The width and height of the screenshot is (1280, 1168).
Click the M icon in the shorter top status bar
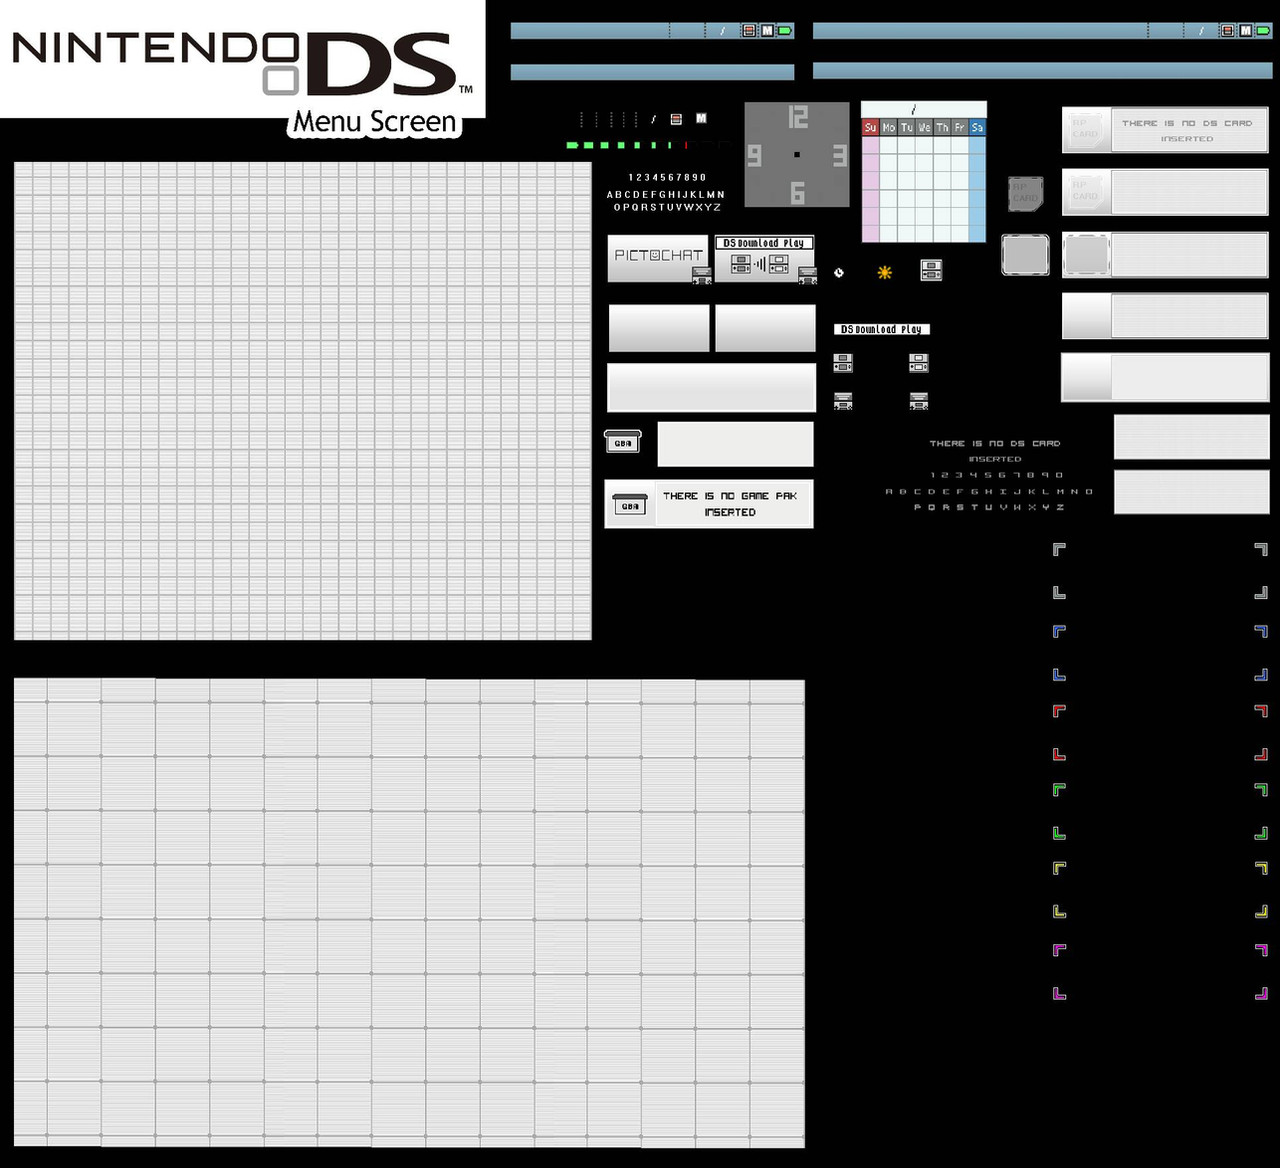pyautogui.click(x=767, y=31)
